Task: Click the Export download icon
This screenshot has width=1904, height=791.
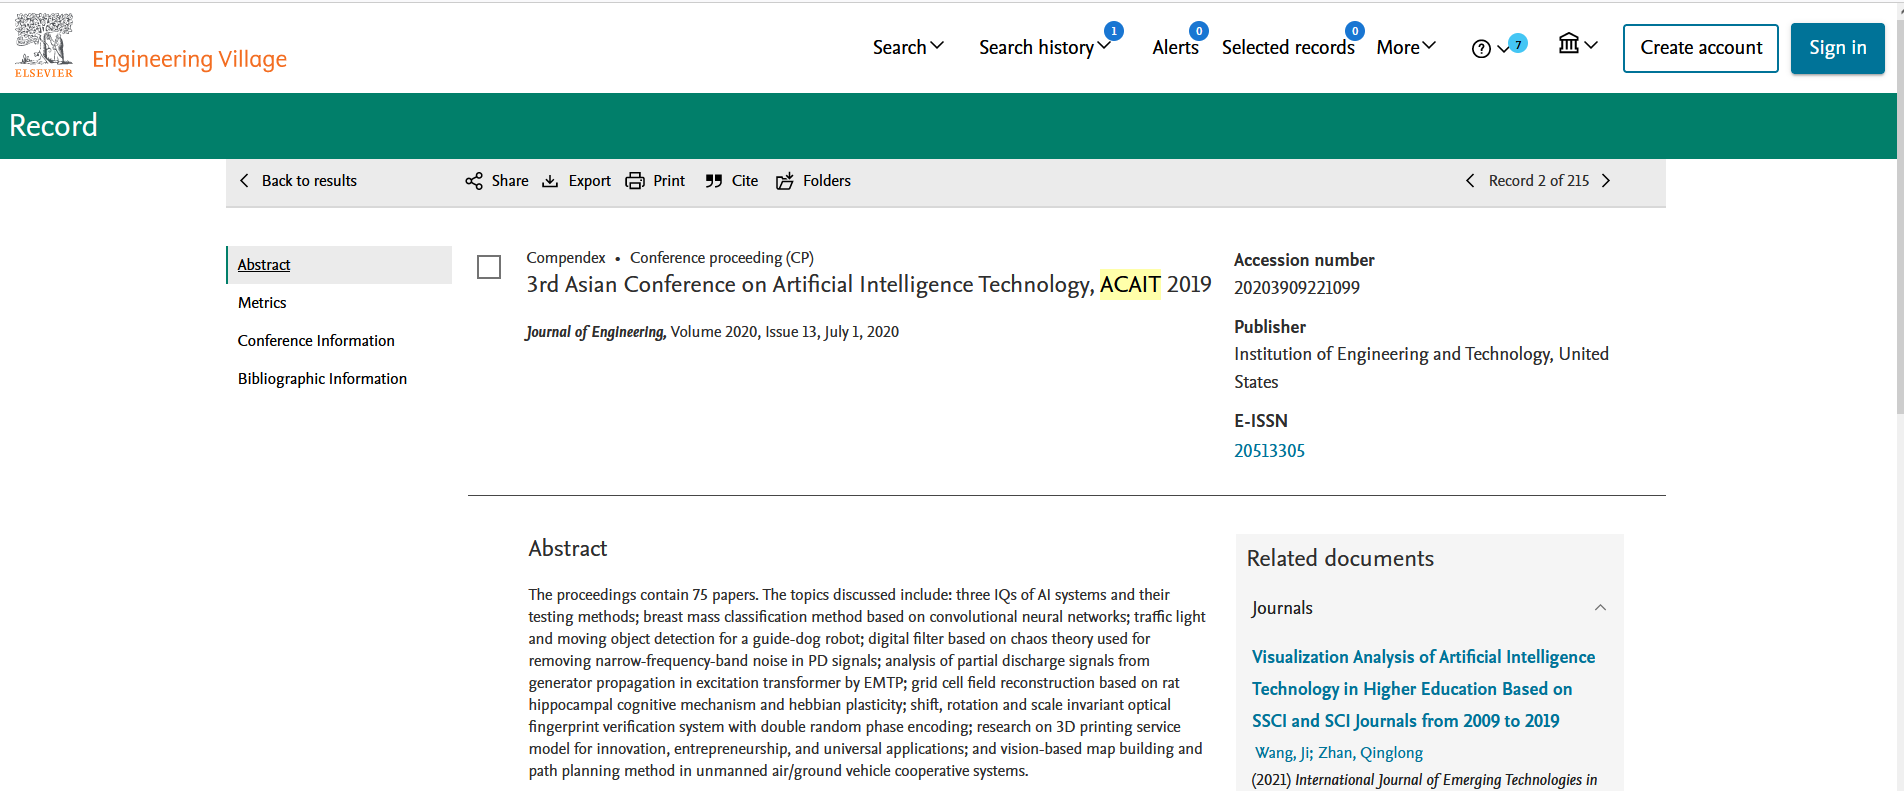Action: coord(550,181)
